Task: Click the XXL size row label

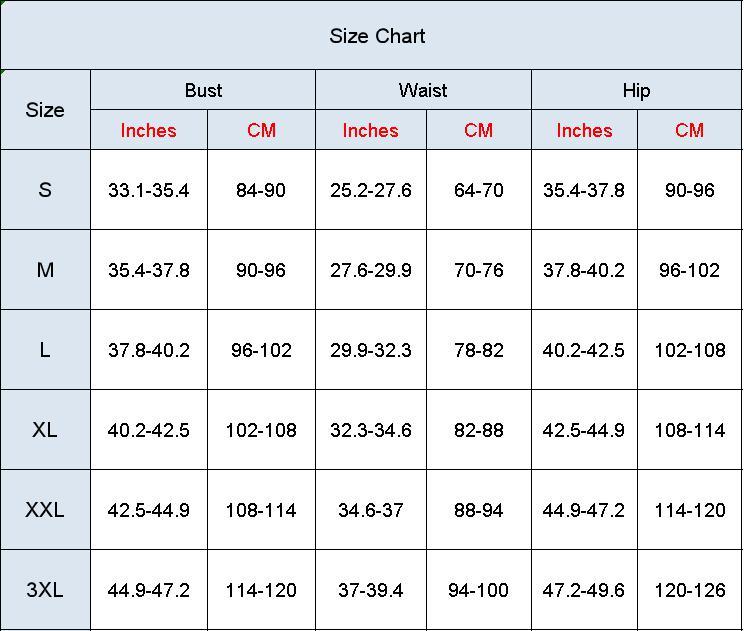Action: 45,510
